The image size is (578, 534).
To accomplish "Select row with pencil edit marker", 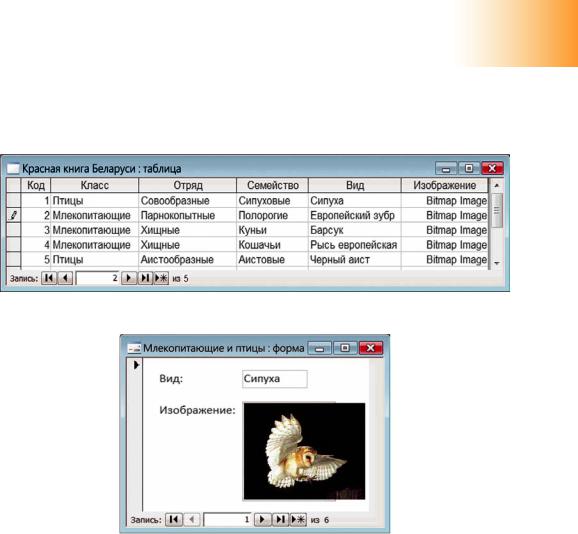I will (x=14, y=215).
